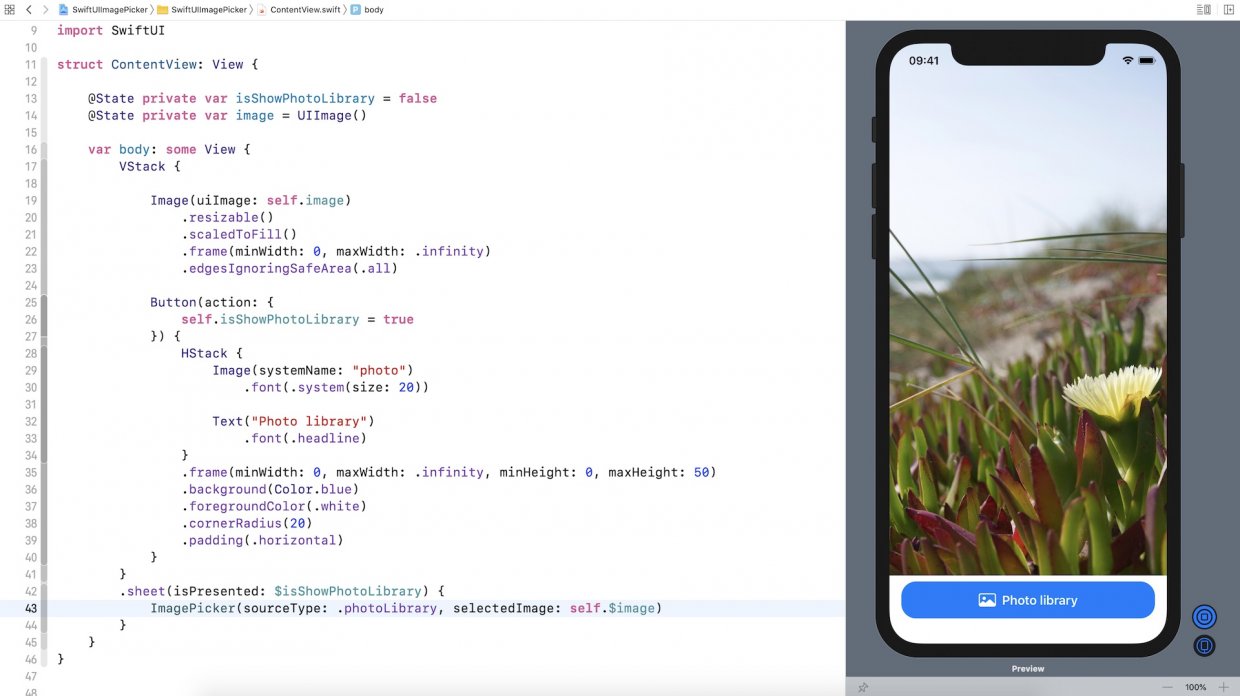Toggle live preview with the concentric rings button
Screen dimensions: 1240x696
(x=1204, y=617)
